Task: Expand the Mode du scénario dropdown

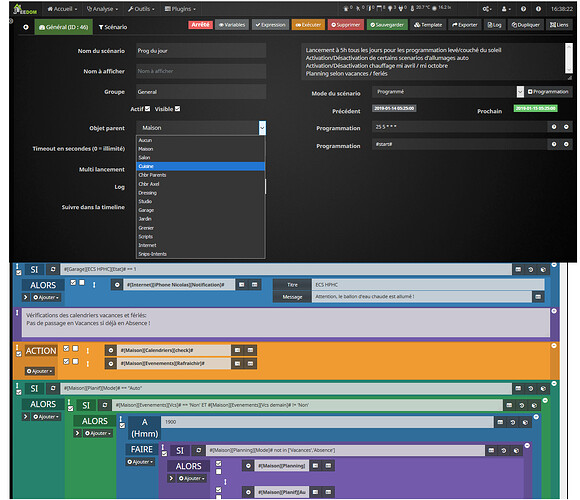Action: (520, 92)
